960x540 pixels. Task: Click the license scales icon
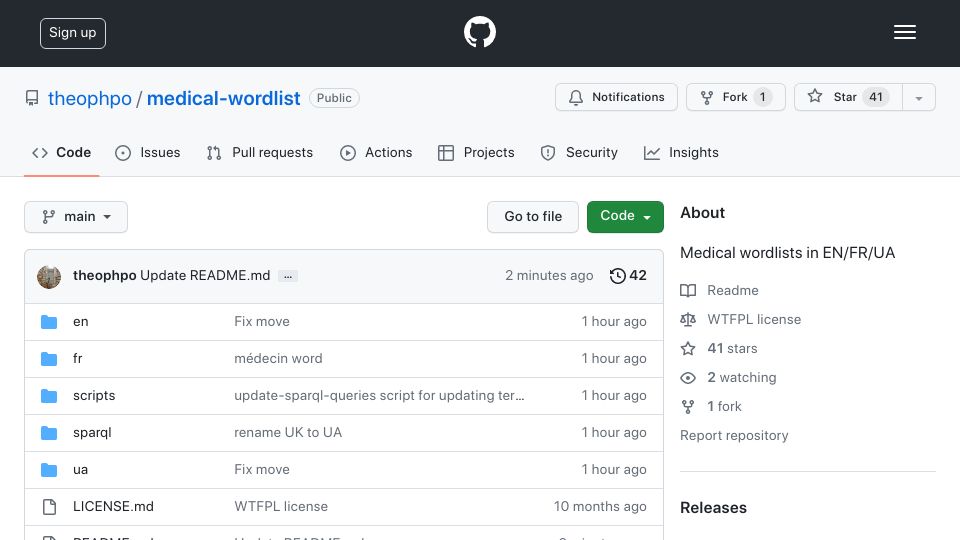[688, 320]
